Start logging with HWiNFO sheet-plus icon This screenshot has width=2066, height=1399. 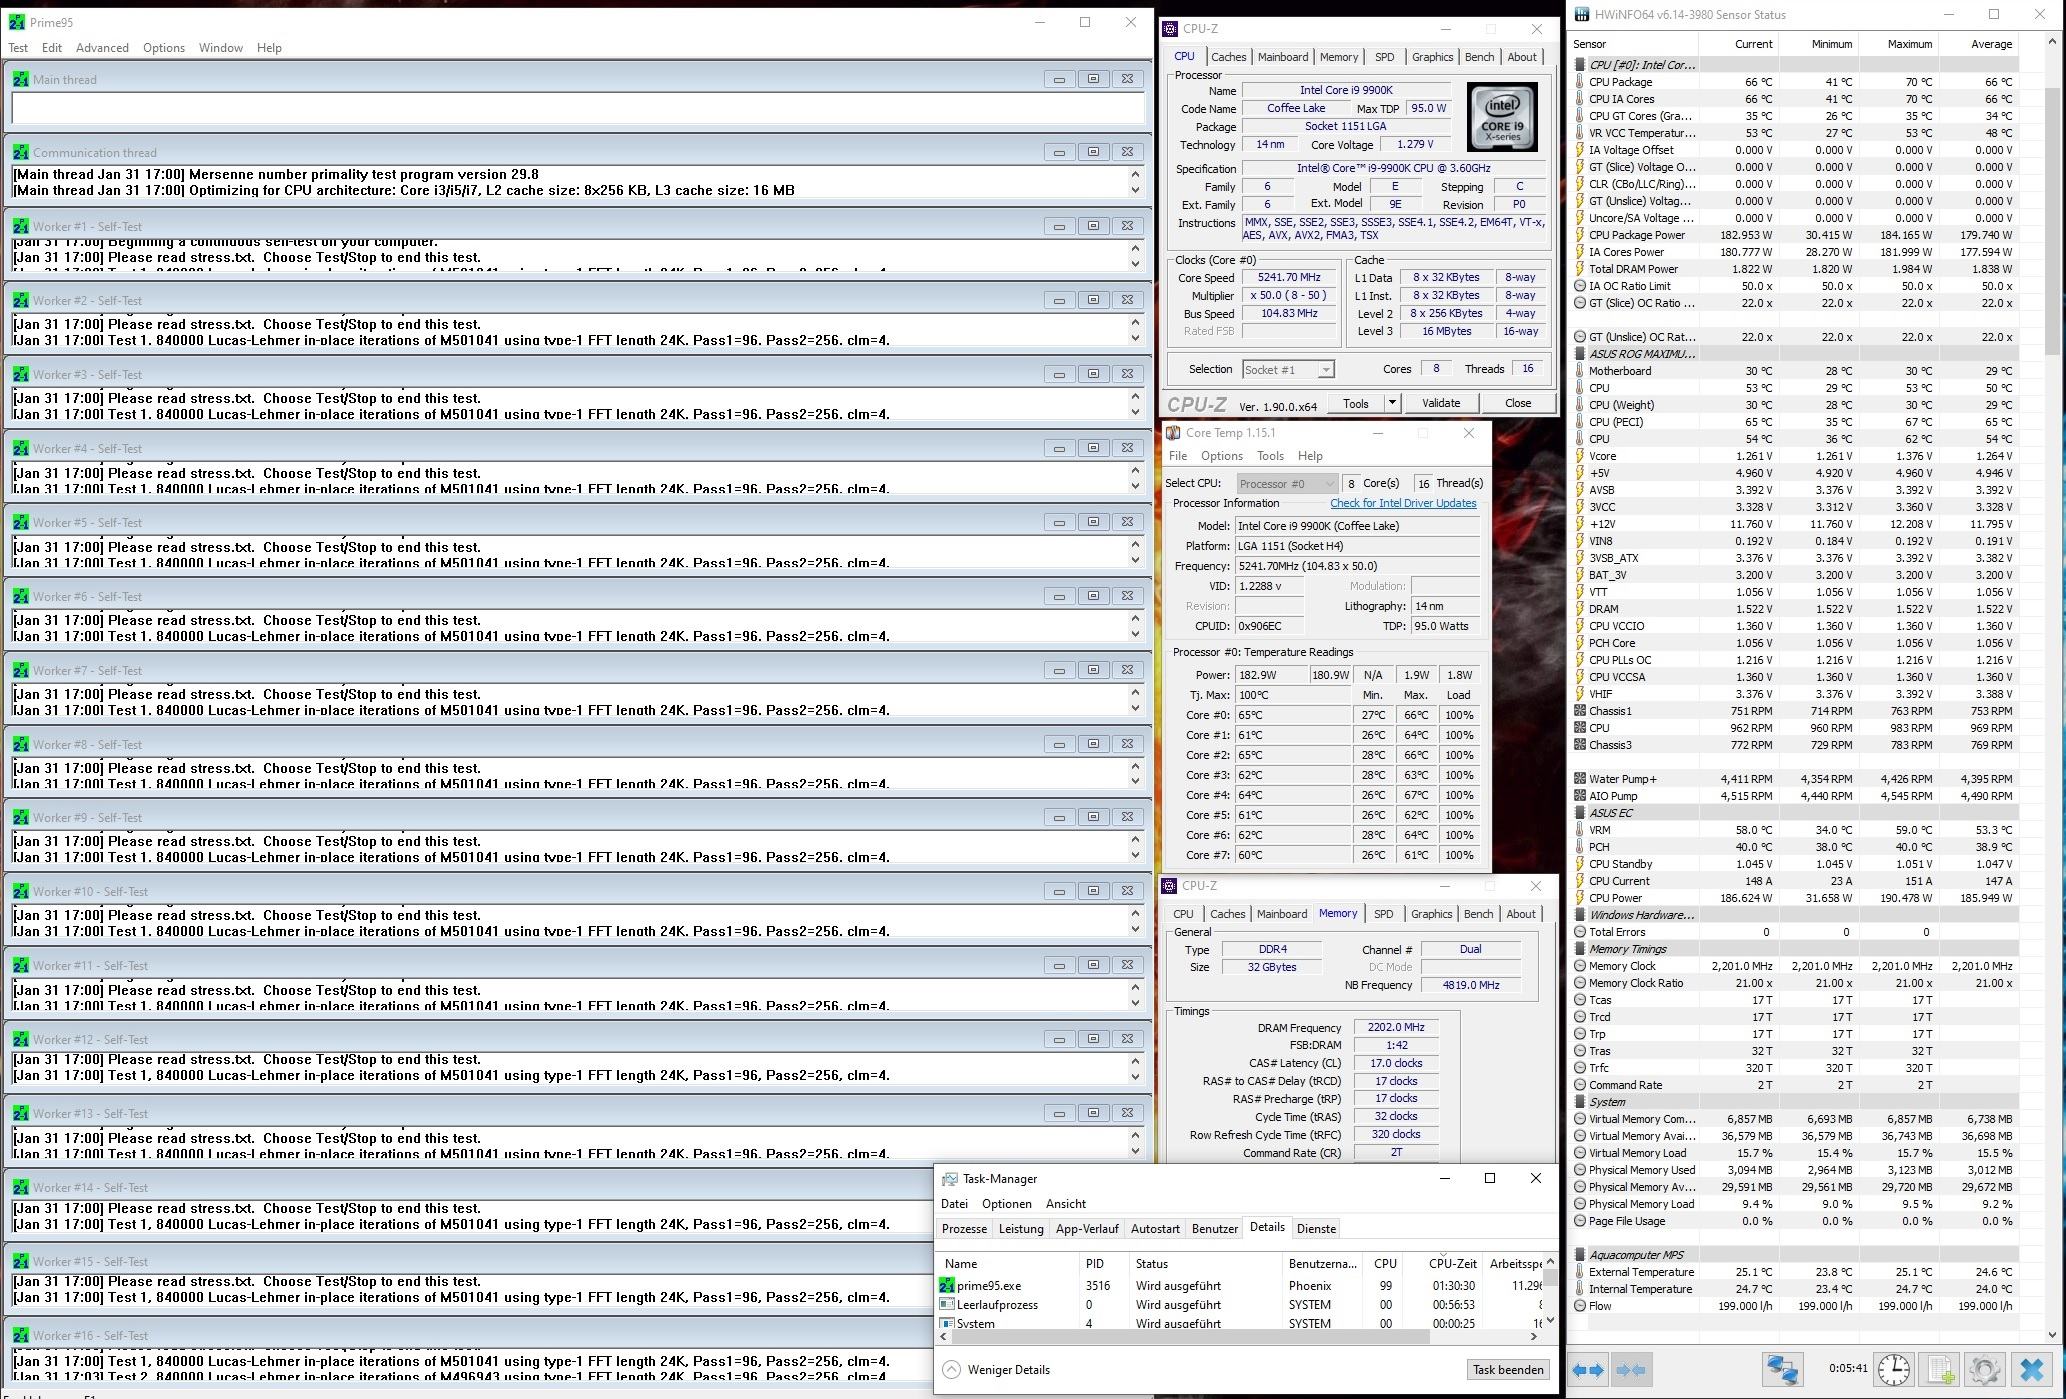1940,1368
